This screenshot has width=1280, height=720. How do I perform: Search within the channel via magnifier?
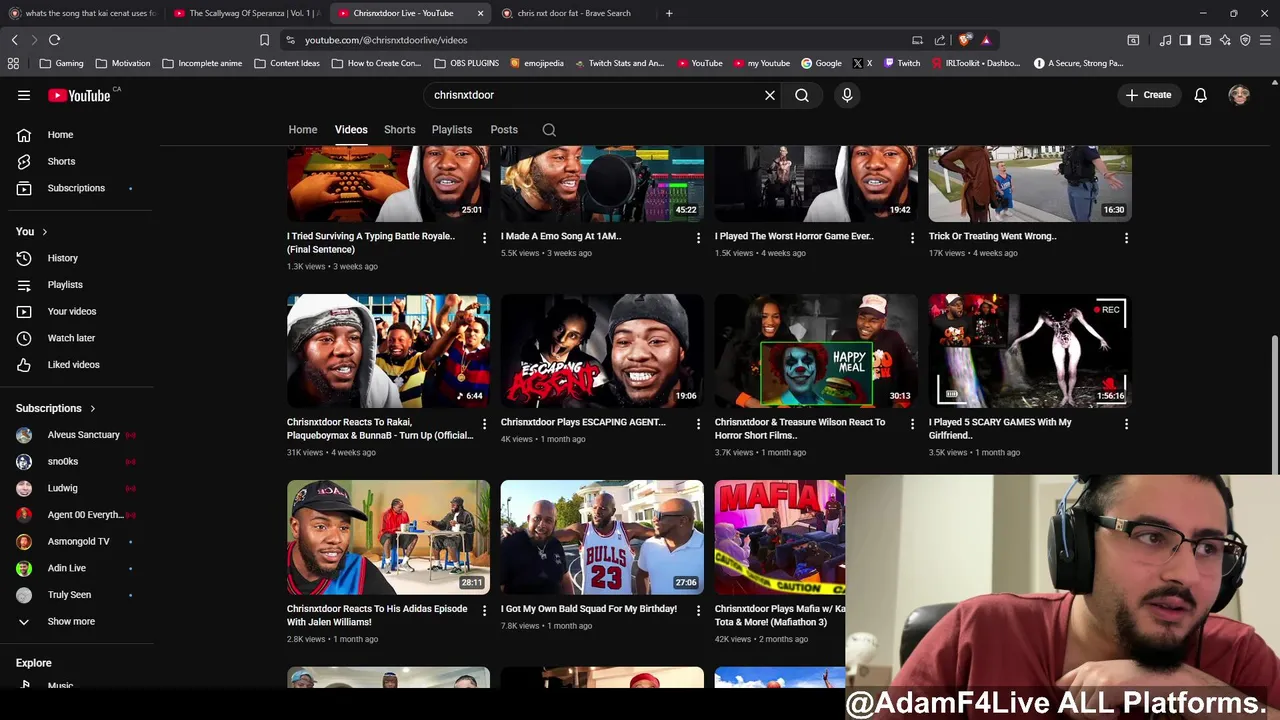(549, 130)
